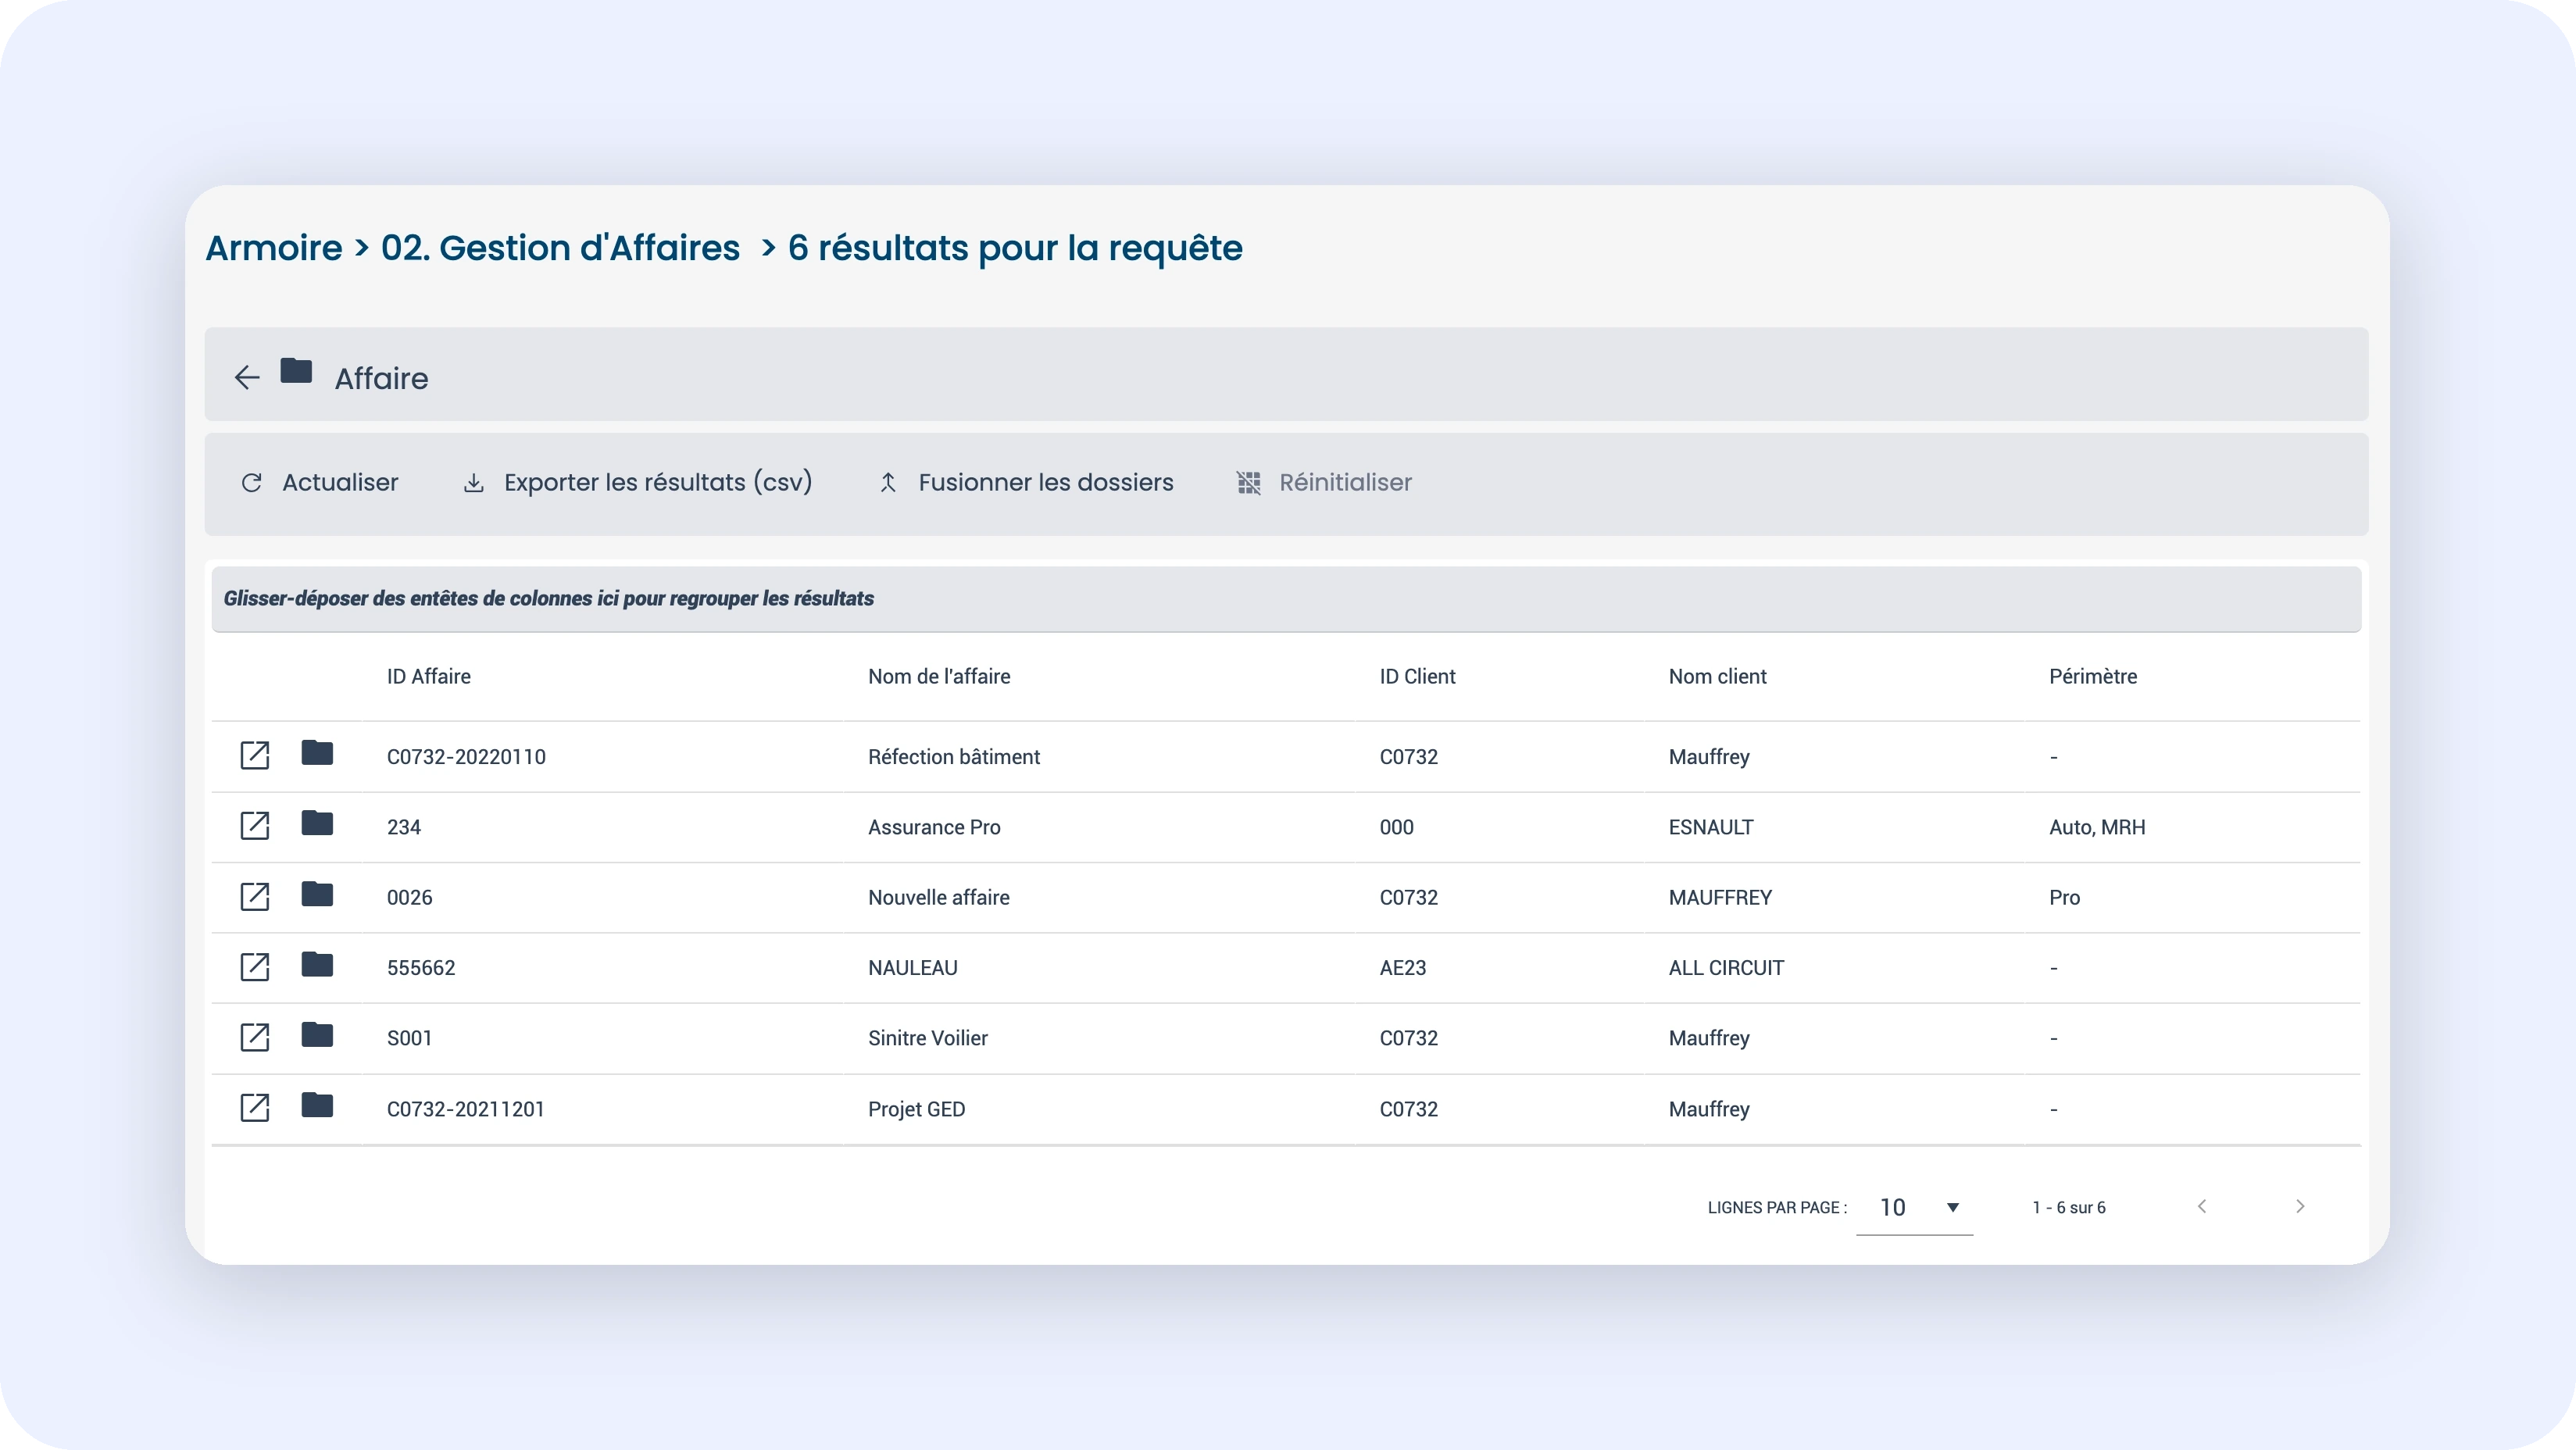The height and width of the screenshot is (1450, 2576).
Task: Click the ALL CIRCUIT client cell
Action: pos(1726,968)
